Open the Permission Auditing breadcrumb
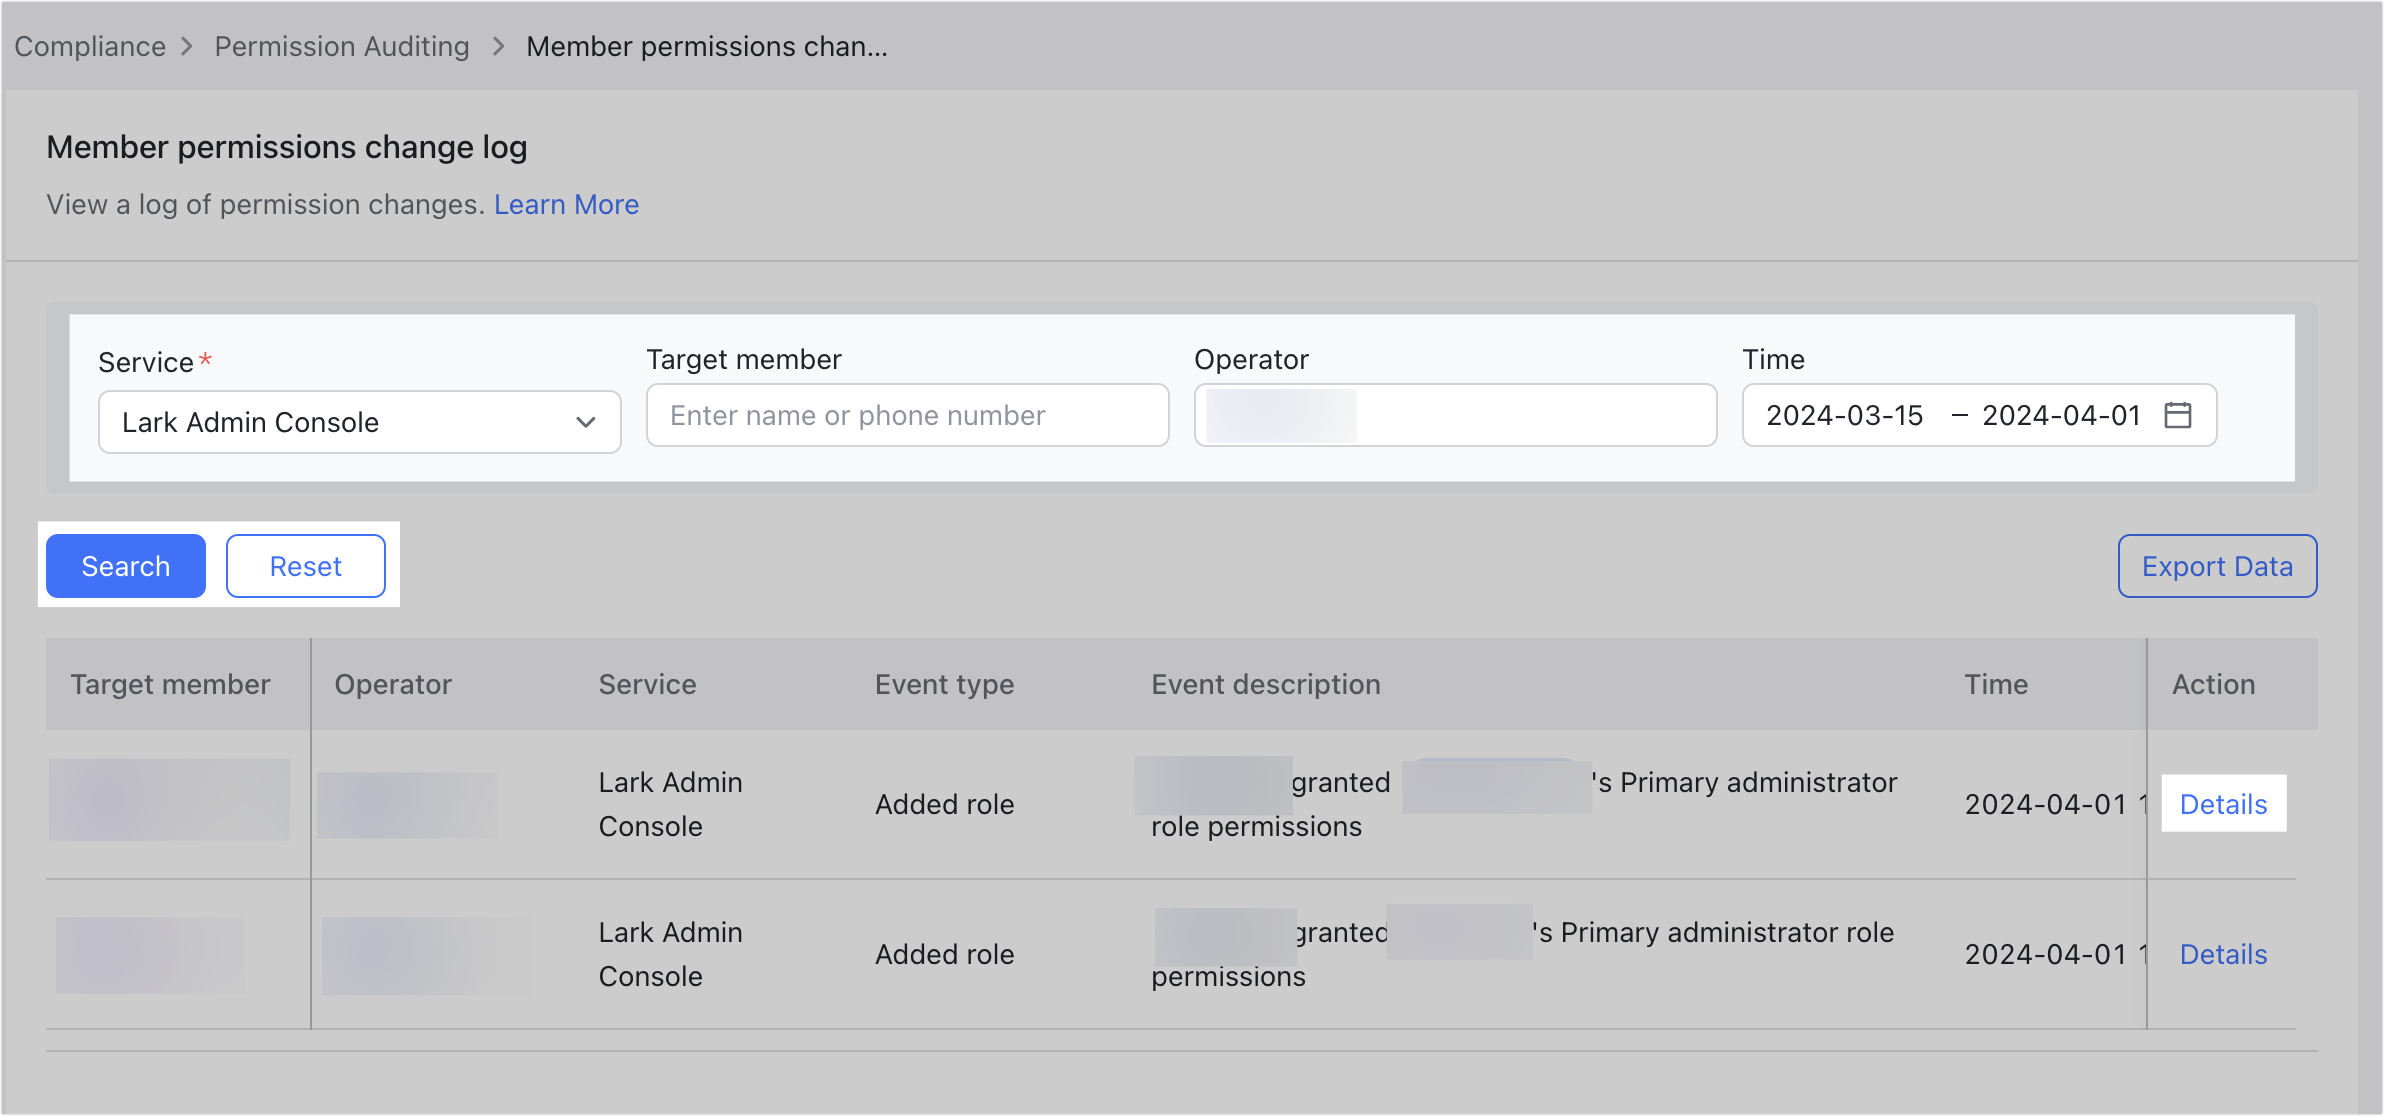This screenshot has height=1116, width=2384. click(x=340, y=46)
